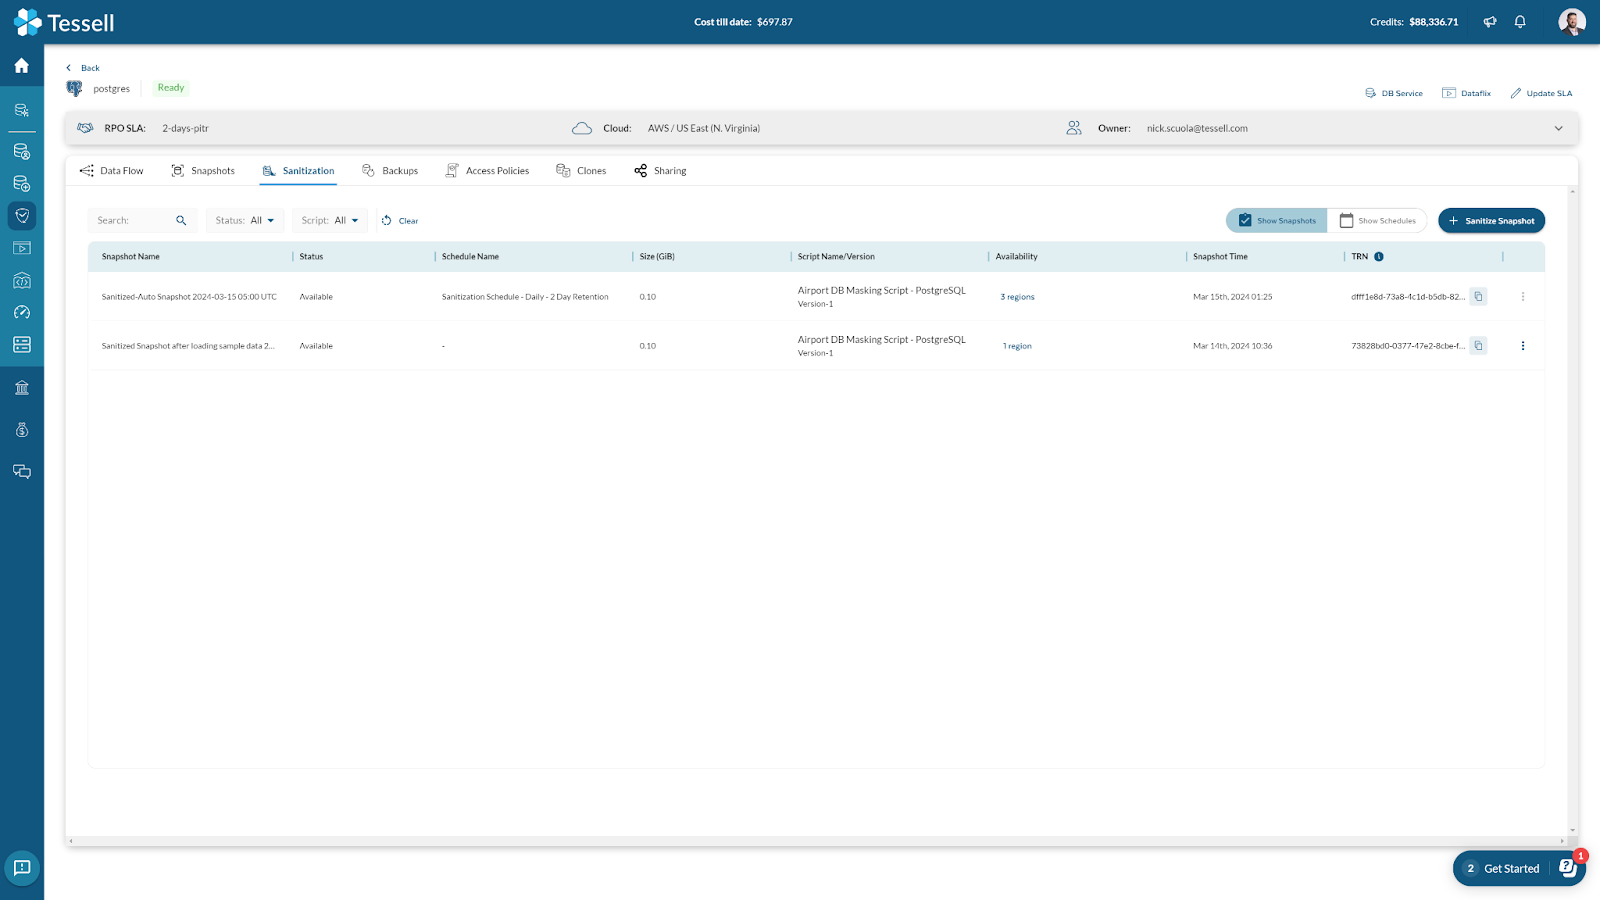Select the owner email nick.scuola@tessell.com
Viewport: 1600px width, 900px height.
1197,128
